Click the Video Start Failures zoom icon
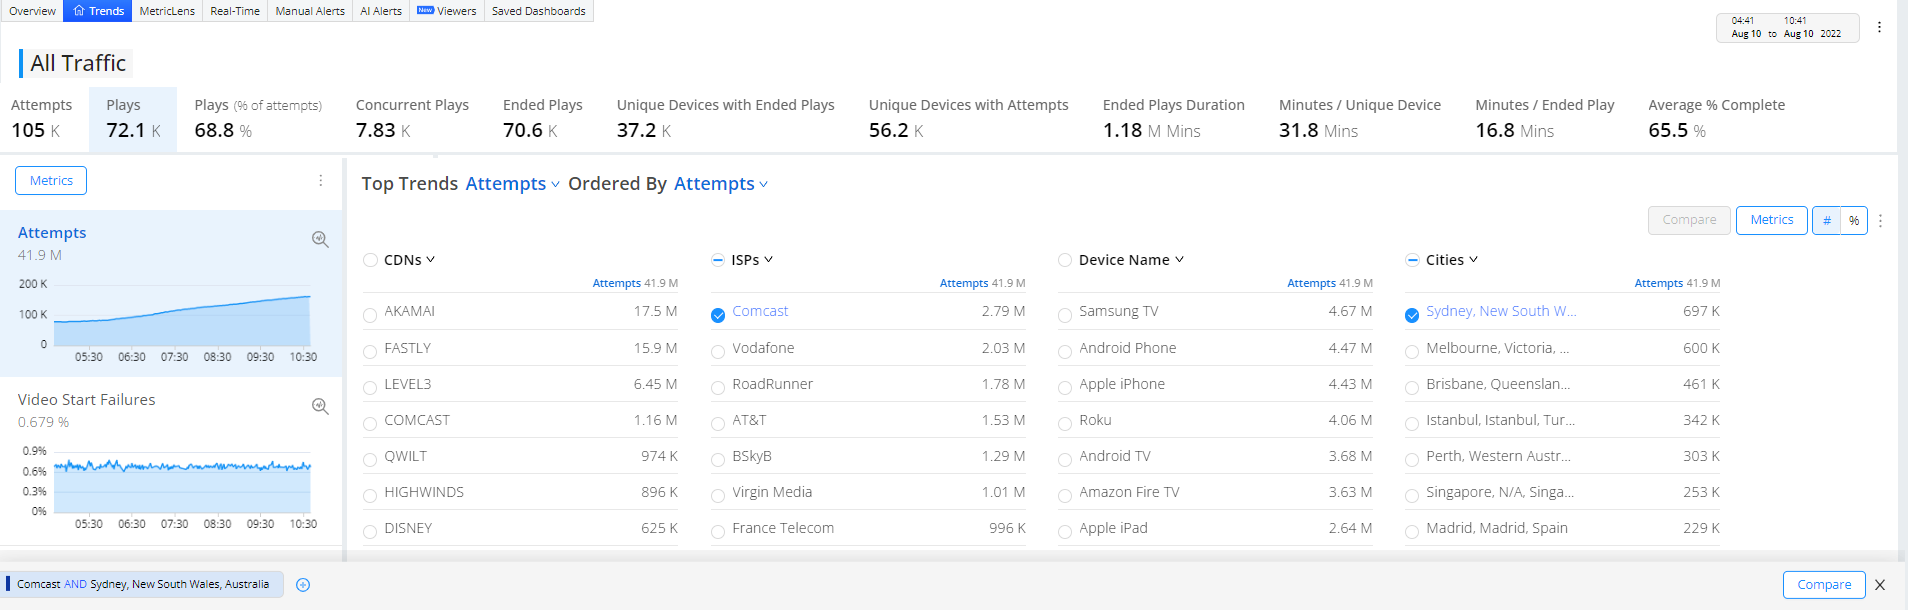 click(320, 407)
